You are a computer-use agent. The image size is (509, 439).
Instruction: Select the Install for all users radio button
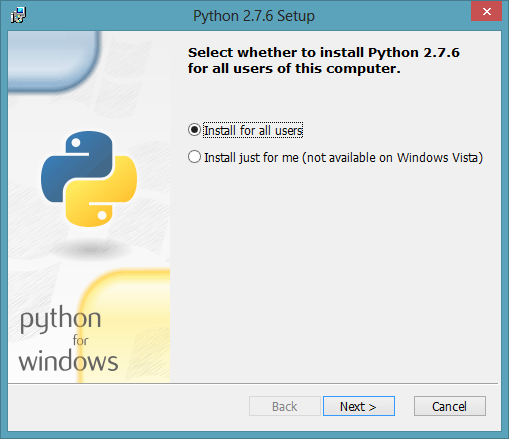pyautogui.click(x=194, y=130)
